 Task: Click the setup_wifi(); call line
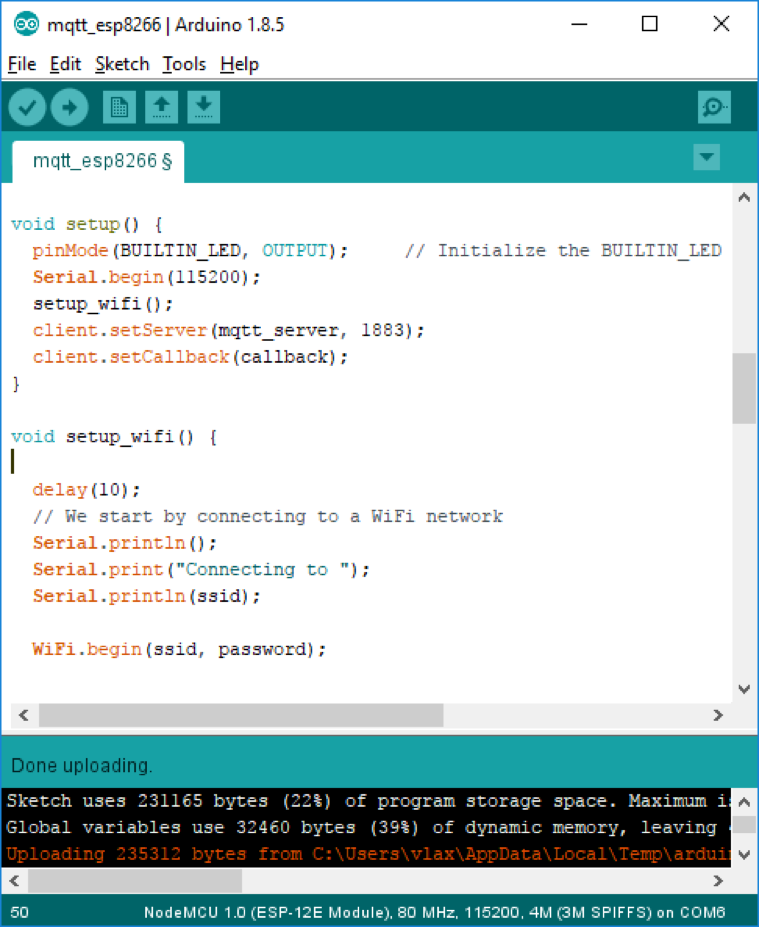click(103, 304)
